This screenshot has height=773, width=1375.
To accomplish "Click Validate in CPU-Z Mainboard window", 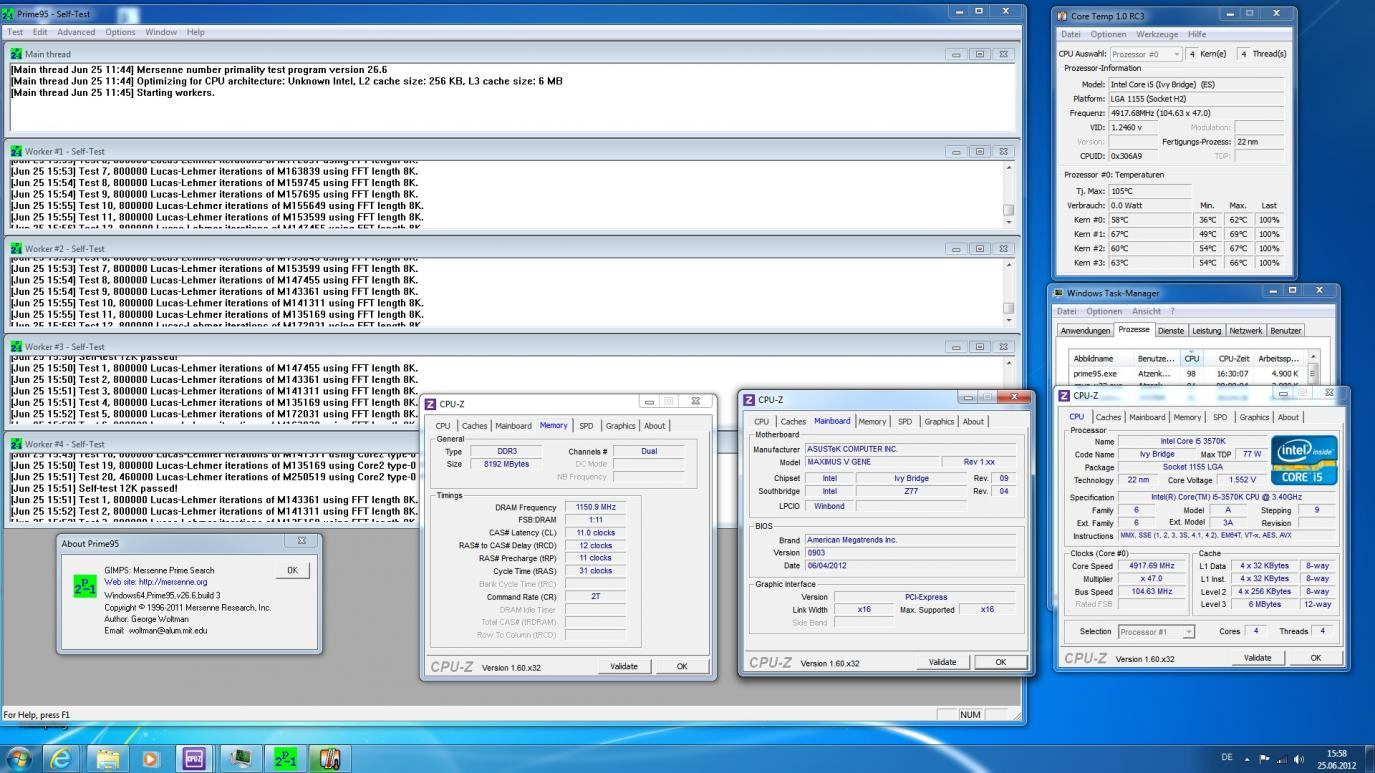I will (942, 662).
